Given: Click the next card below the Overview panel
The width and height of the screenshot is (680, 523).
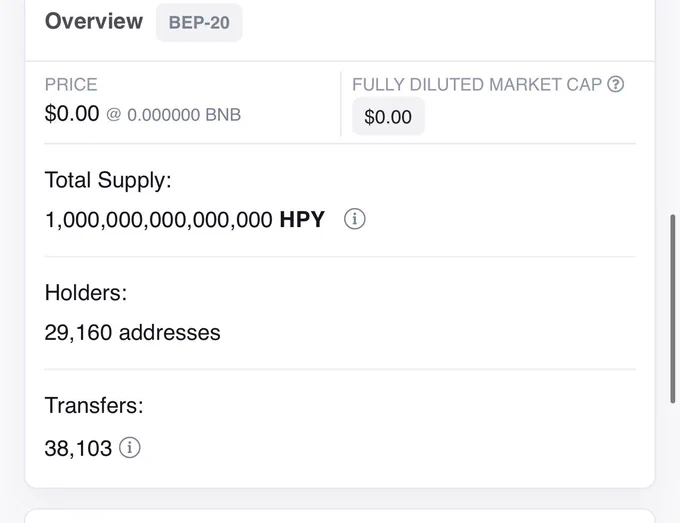Looking at the screenshot, I should pos(340,516).
